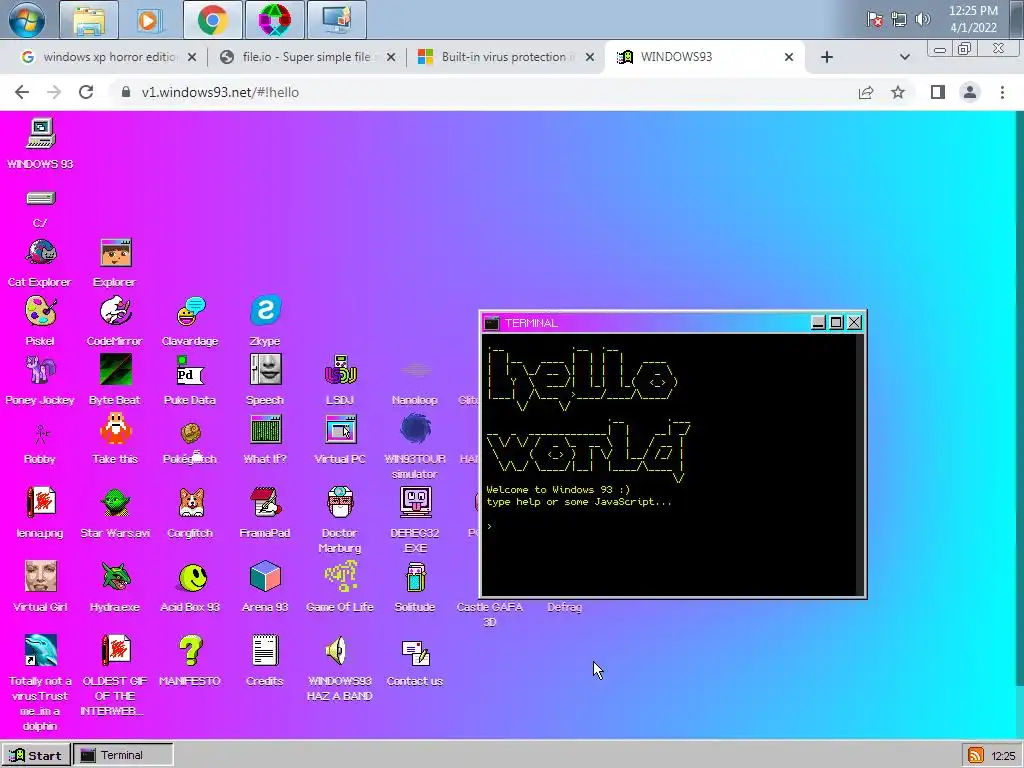
Task: Open Poney Jockey icon
Action: 40,370
